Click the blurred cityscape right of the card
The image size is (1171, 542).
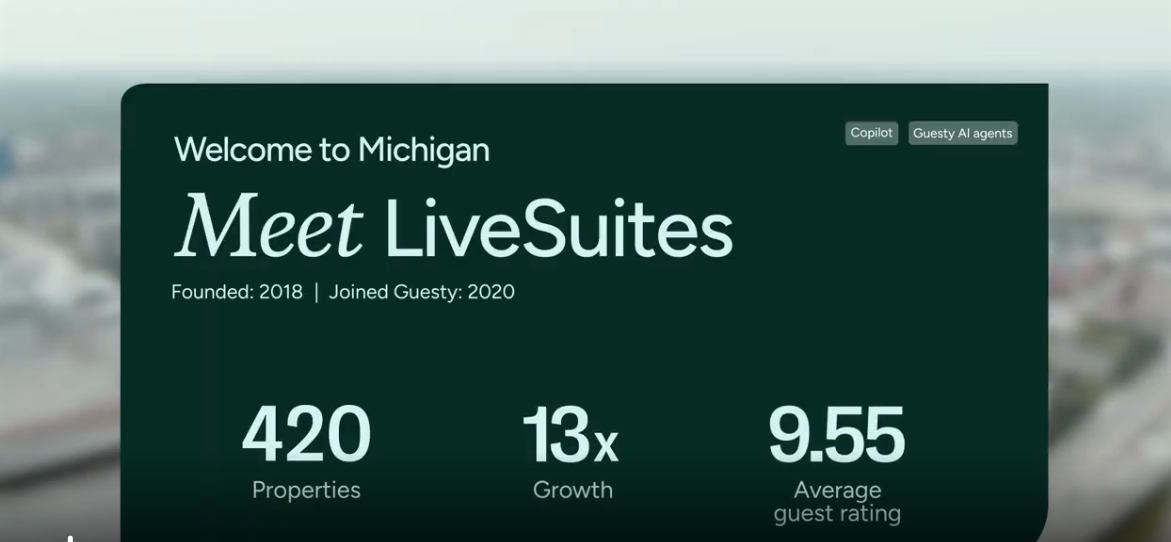tap(1110, 314)
